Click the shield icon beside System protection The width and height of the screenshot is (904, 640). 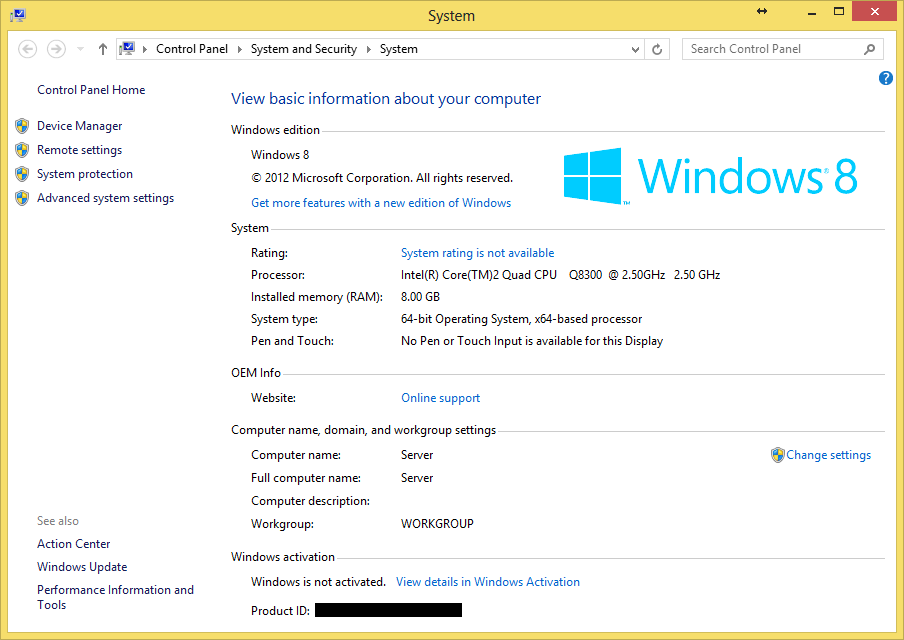22,174
